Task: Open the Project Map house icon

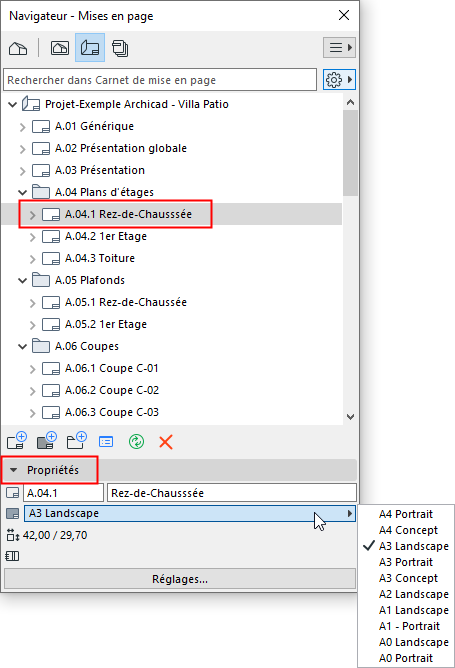Action: pos(18,48)
